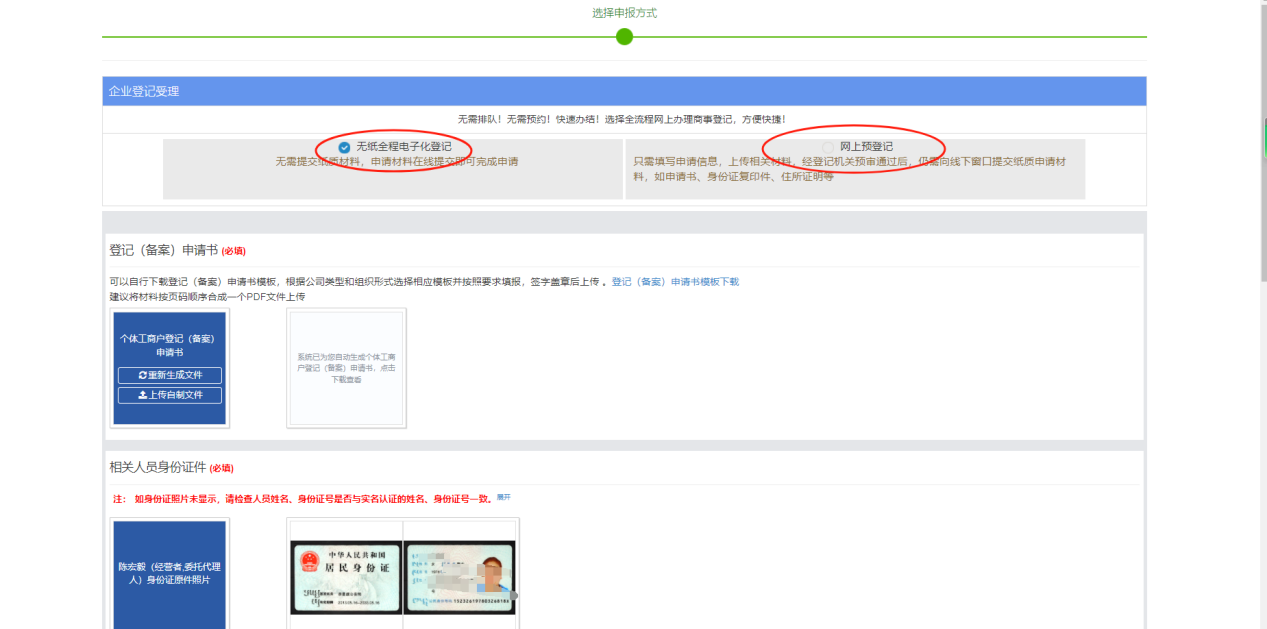Click the 登记（备案）申请书 section heading
1267x629 pixels.
pyautogui.click(x=163, y=250)
